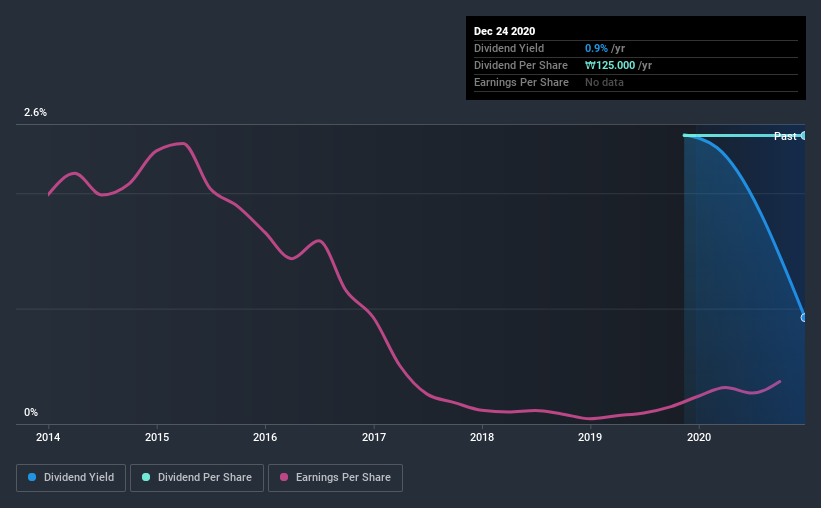
Task: Click the 0.9% Dividend Yield tooltip value
Action: [596, 48]
